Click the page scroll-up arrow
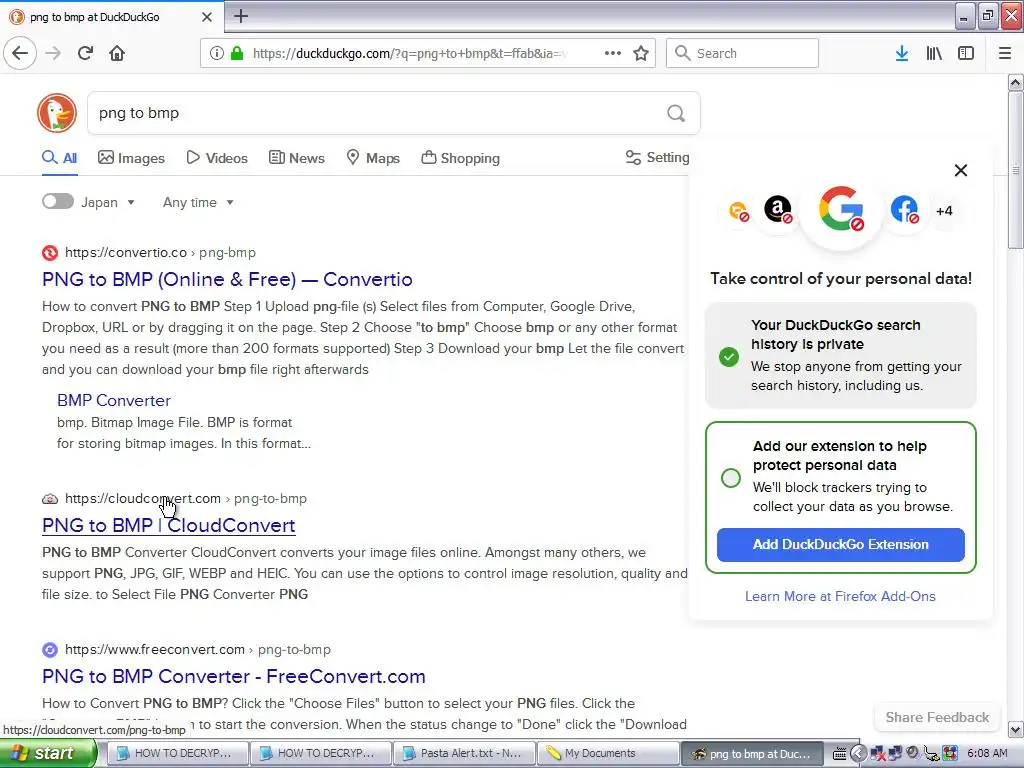Screen dimensions: 1024x768 (x=1015, y=82)
